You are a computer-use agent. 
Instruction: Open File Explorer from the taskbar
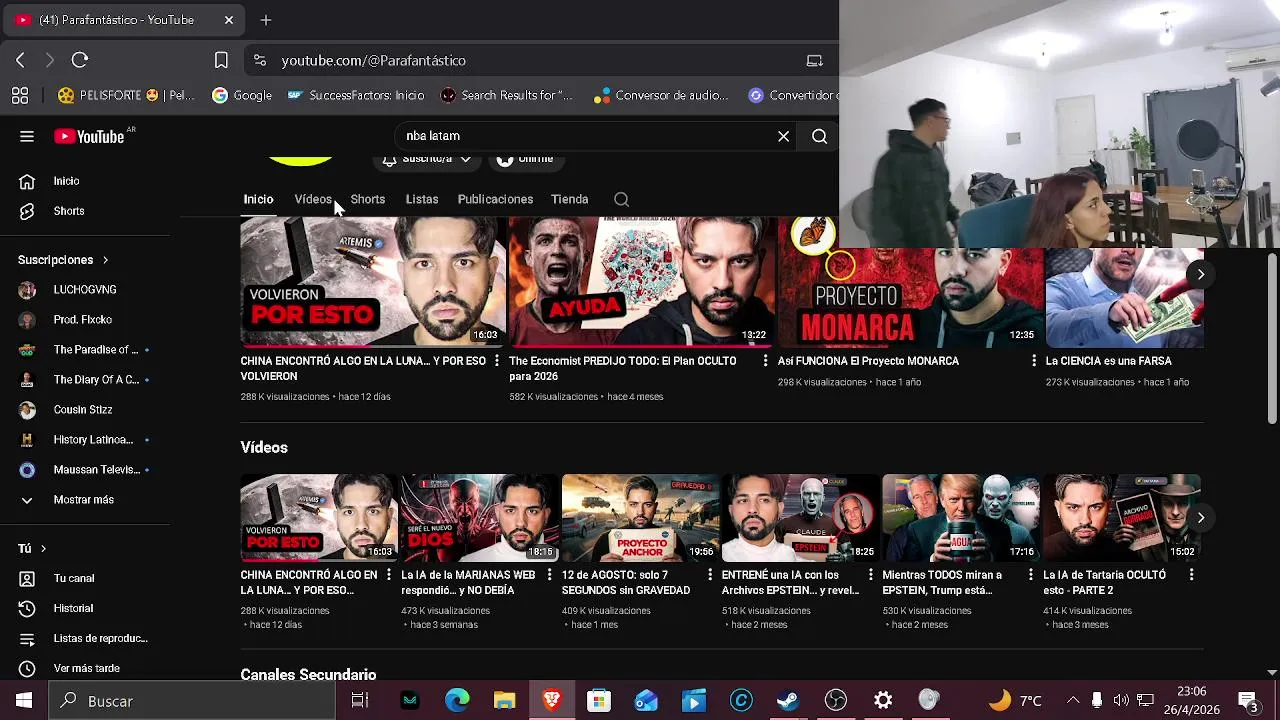(x=504, y=701)
